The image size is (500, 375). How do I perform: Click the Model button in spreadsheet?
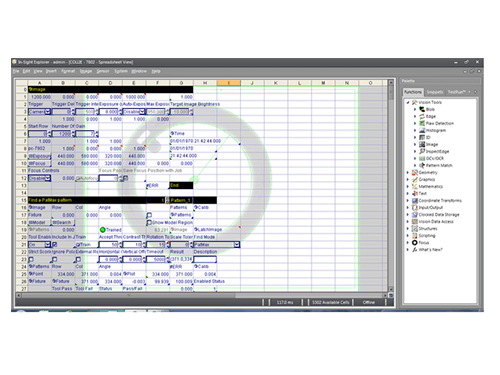click(39, 222)
